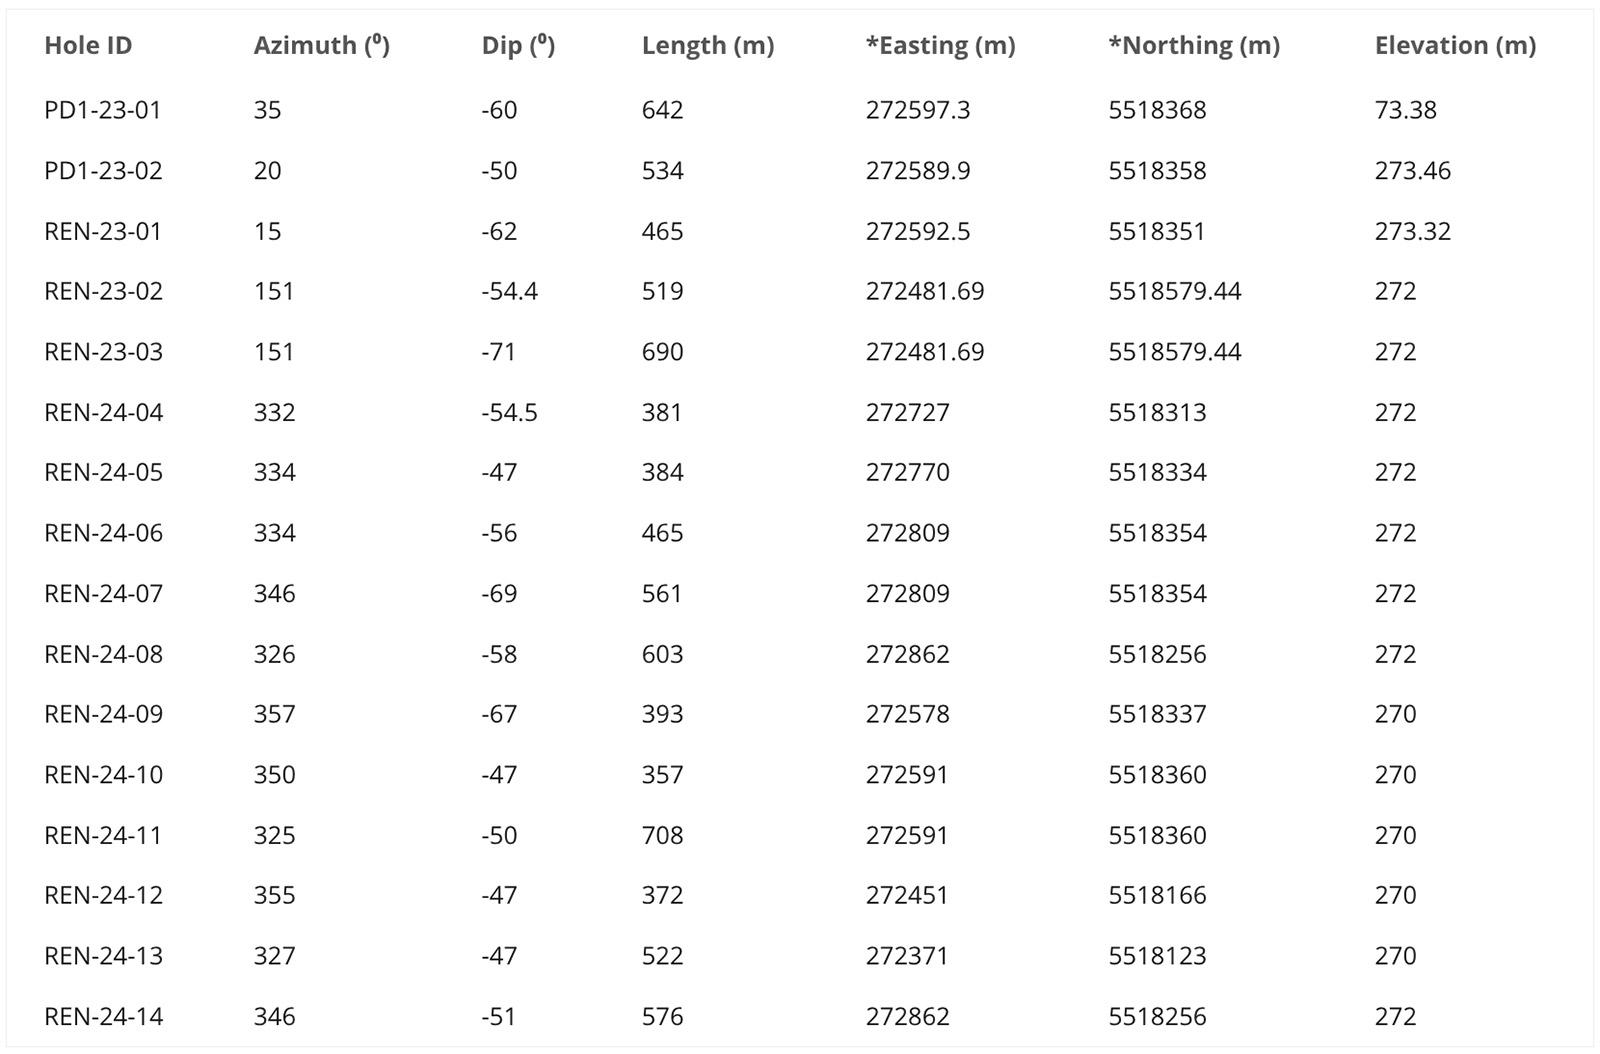
Task: Click northing value 5518123
Action: coord(1157,956)
